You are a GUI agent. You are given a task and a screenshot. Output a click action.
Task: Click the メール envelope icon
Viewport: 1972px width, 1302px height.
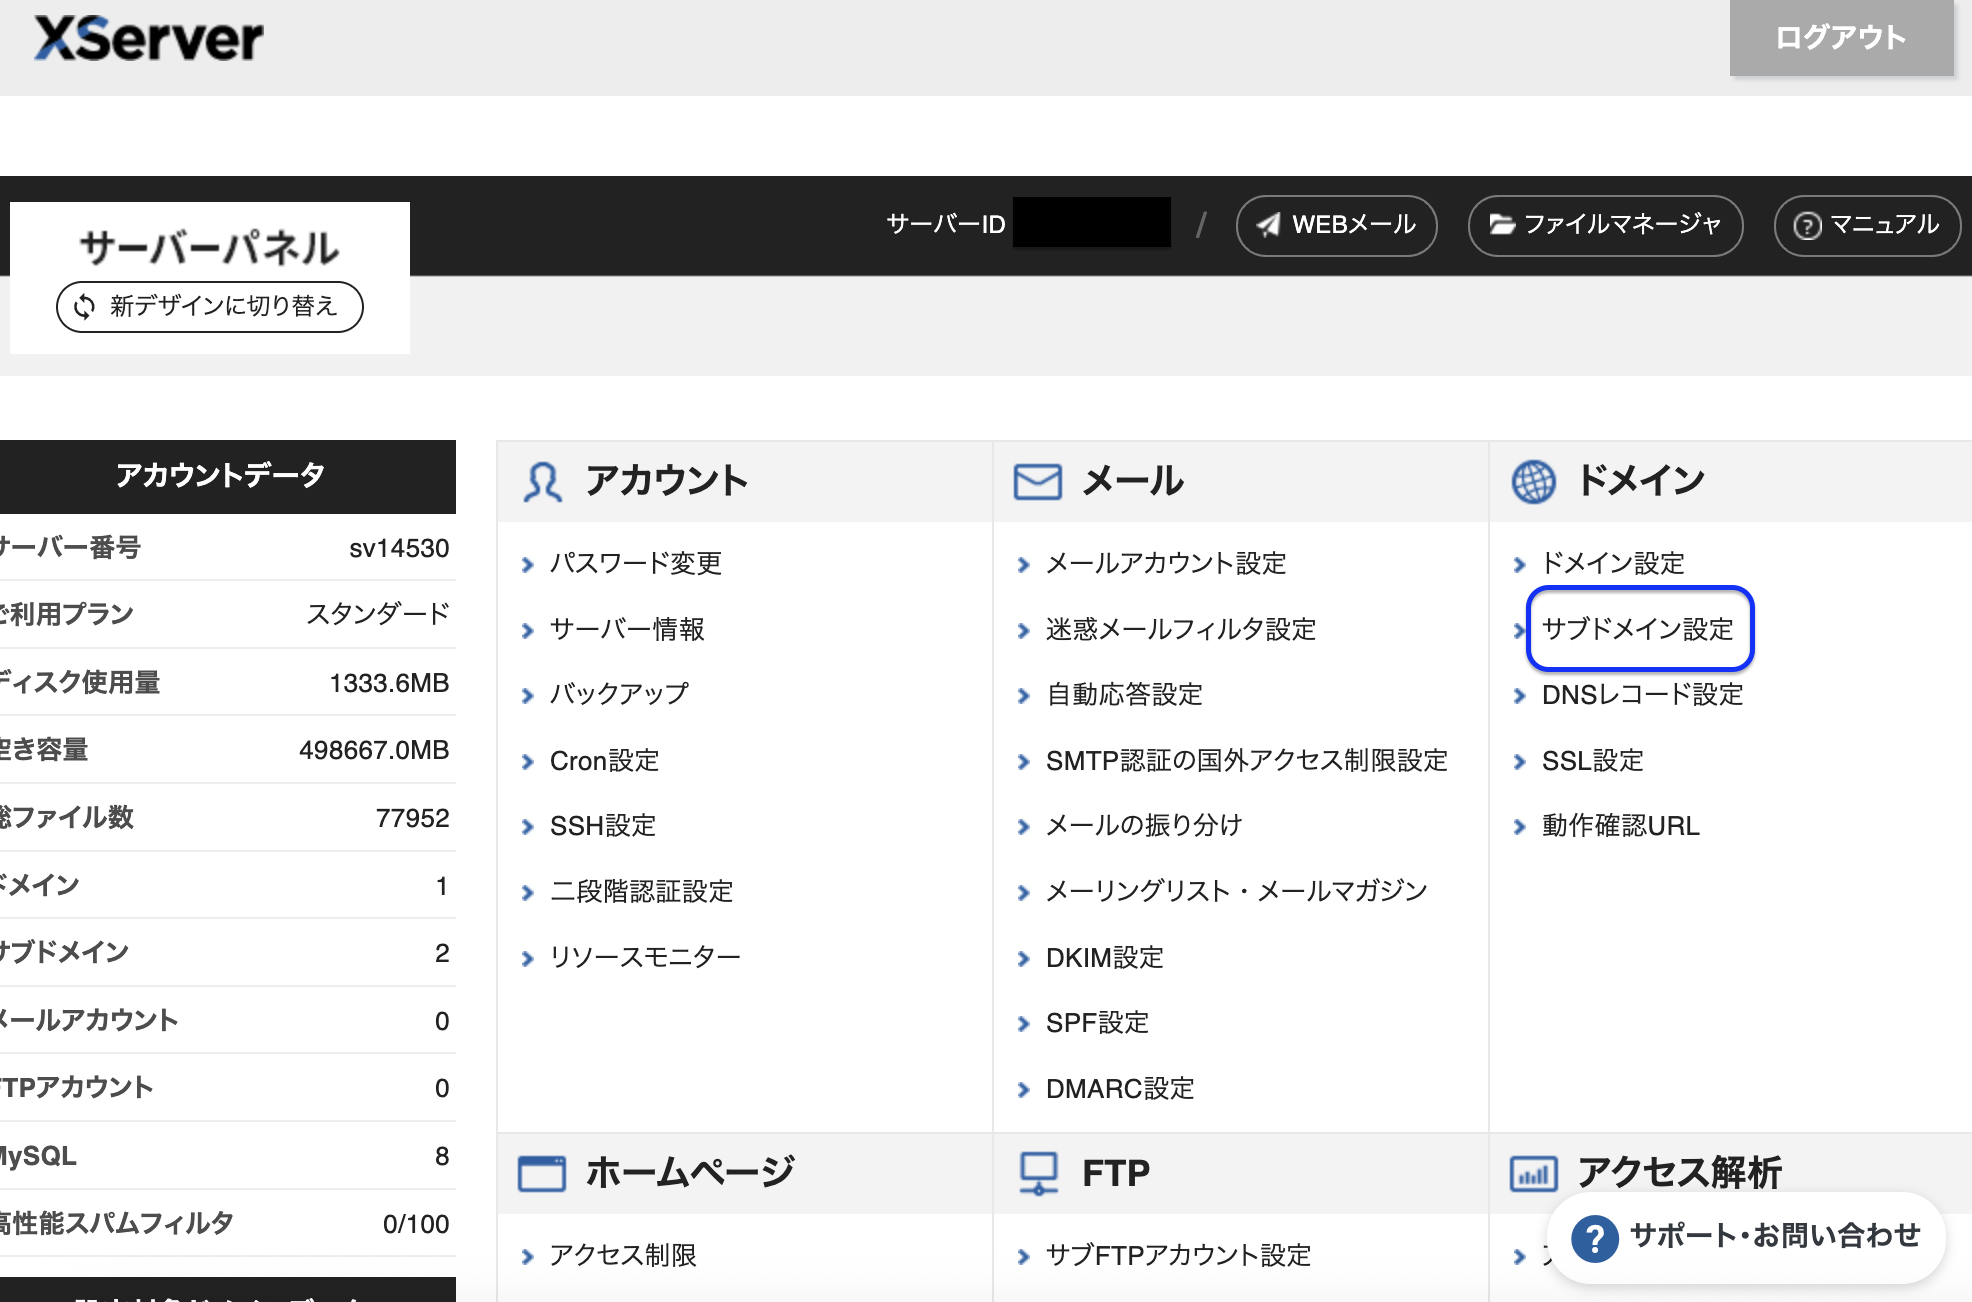point(1036,480)
